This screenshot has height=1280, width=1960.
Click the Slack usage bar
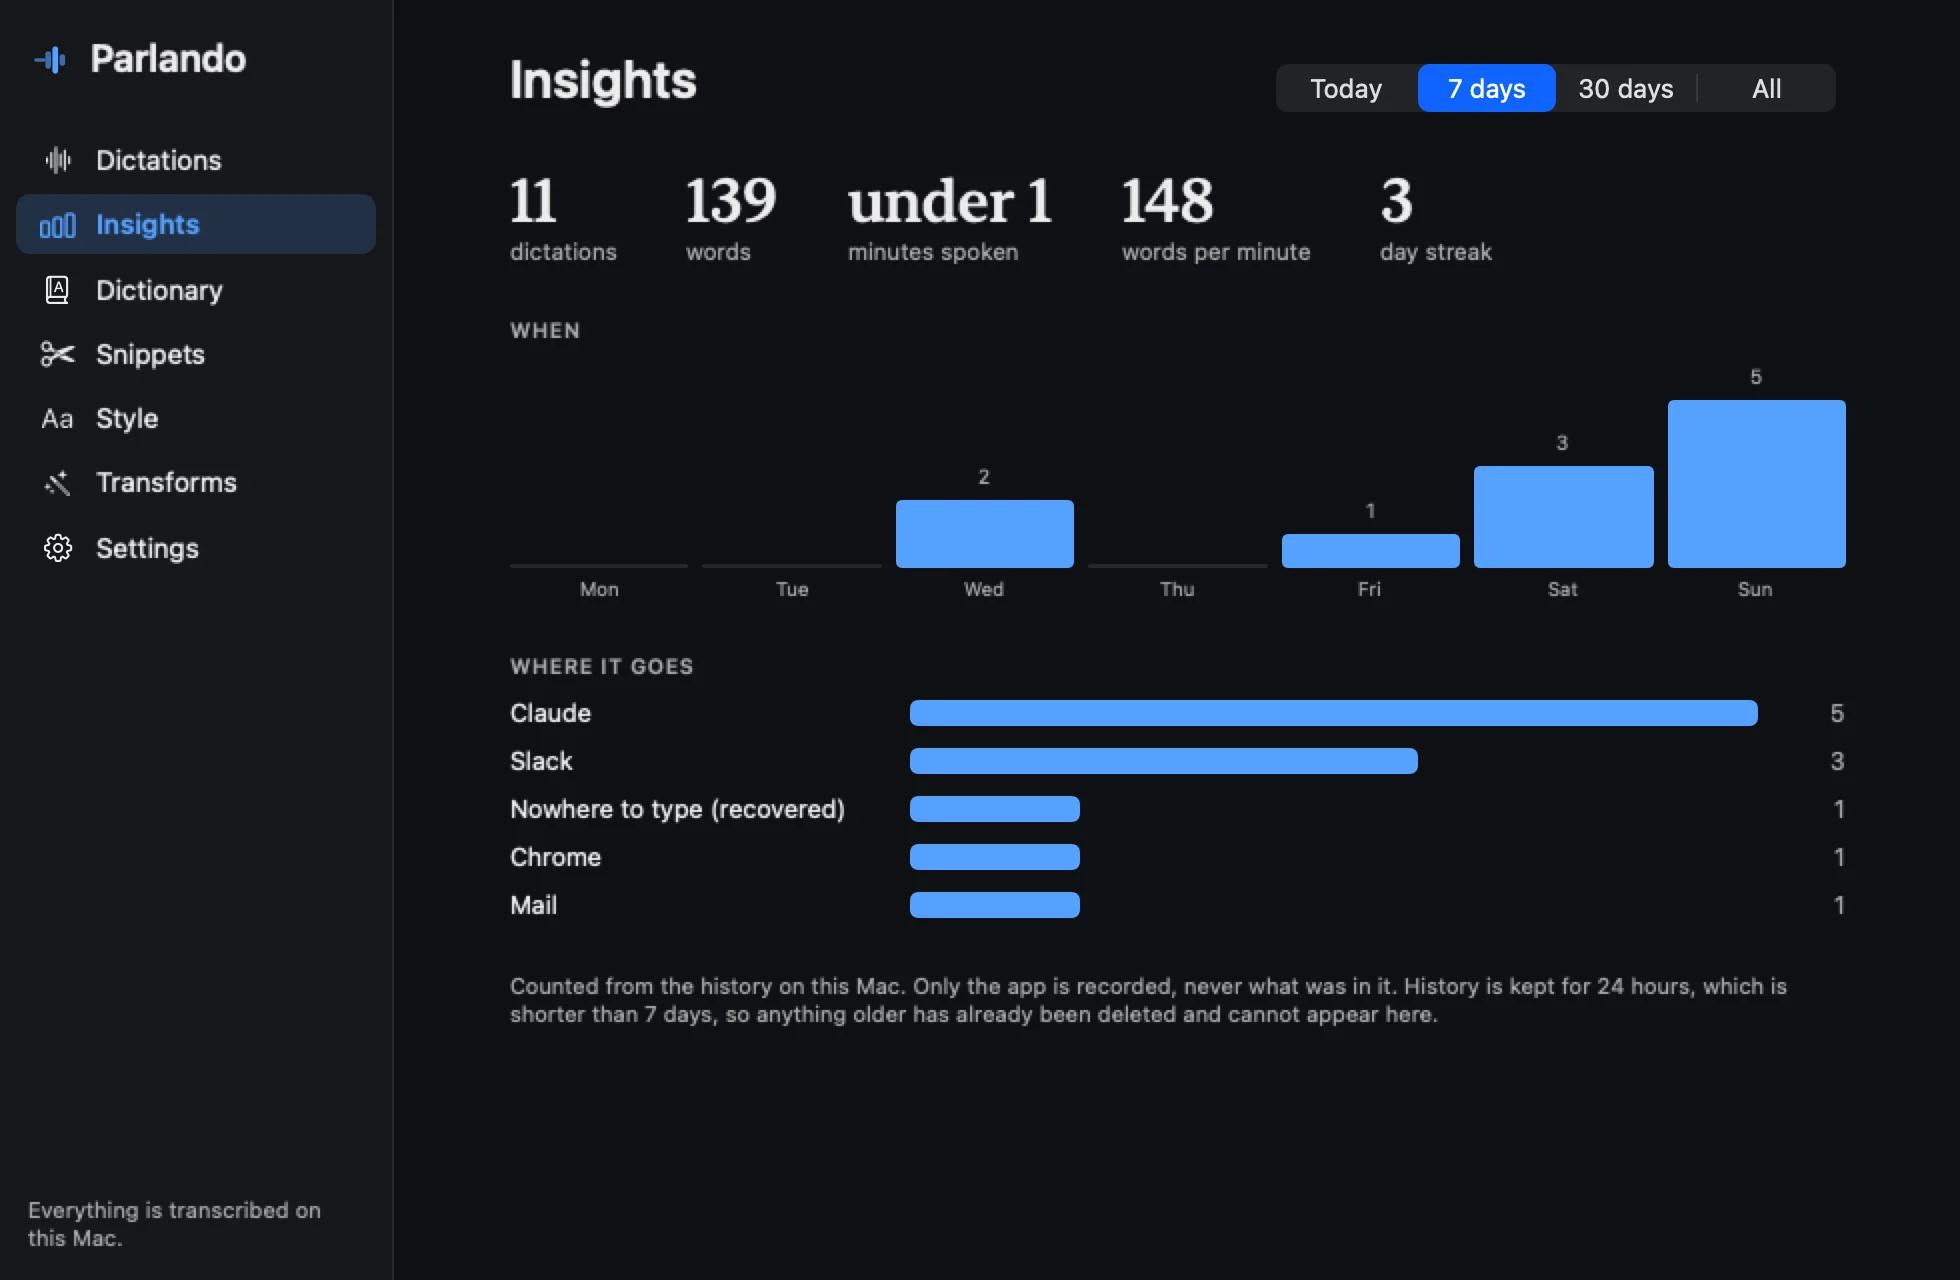coord(1164,761)
